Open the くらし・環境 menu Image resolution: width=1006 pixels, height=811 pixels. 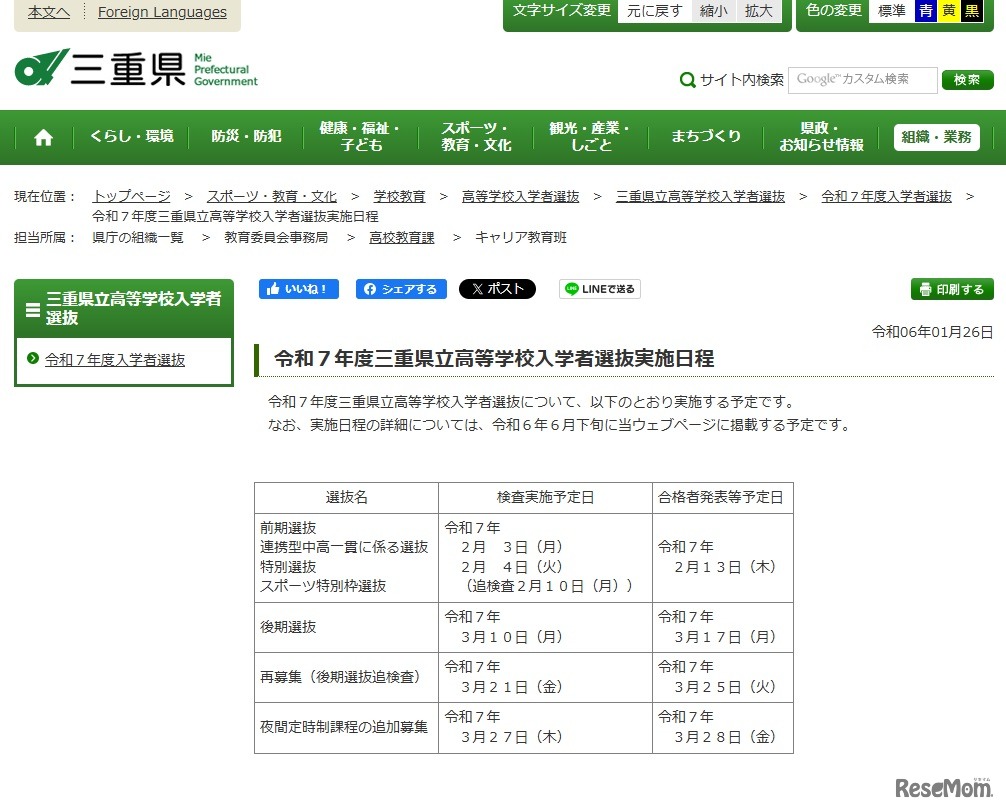[131, 137]
